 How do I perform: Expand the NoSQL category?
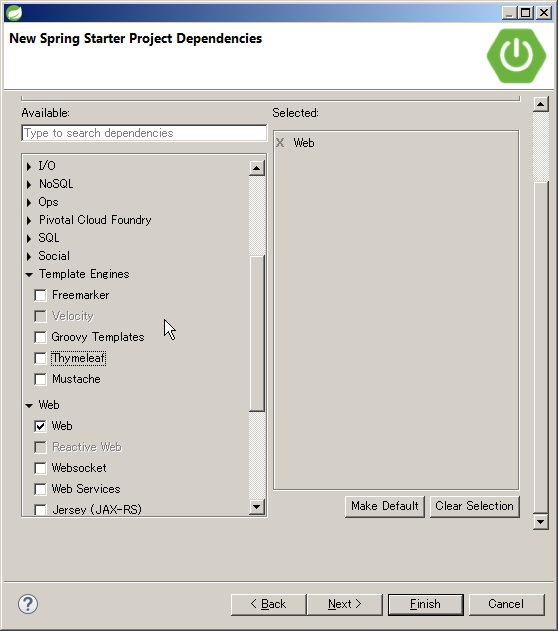click(x=29, y=184)
